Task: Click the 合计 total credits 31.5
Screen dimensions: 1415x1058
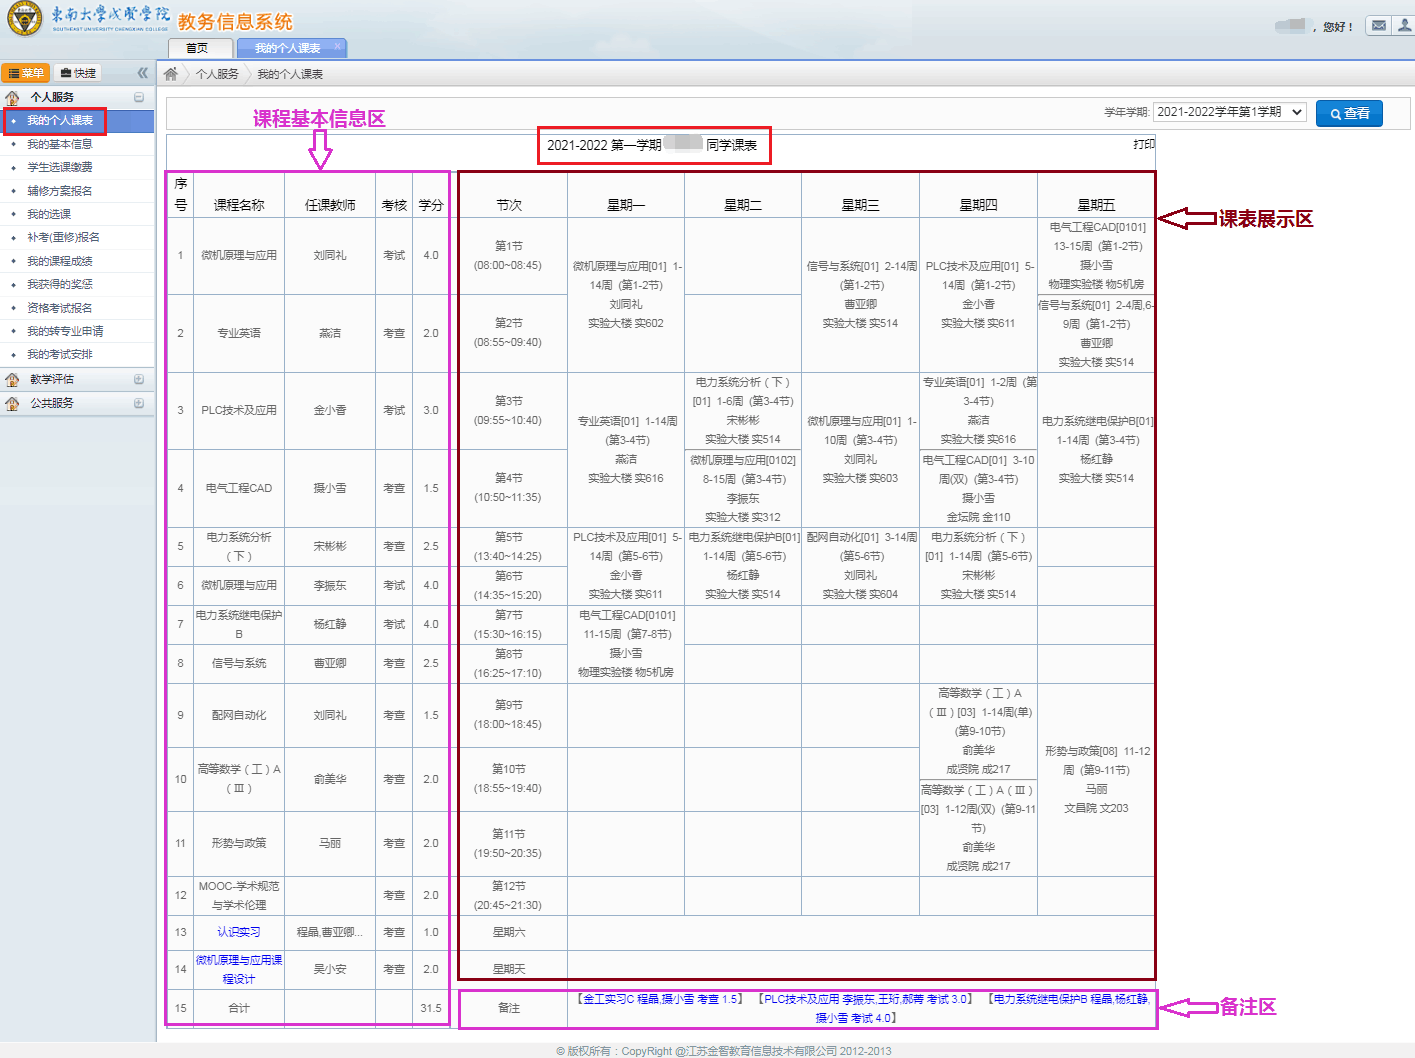Action: point(431,1008)
